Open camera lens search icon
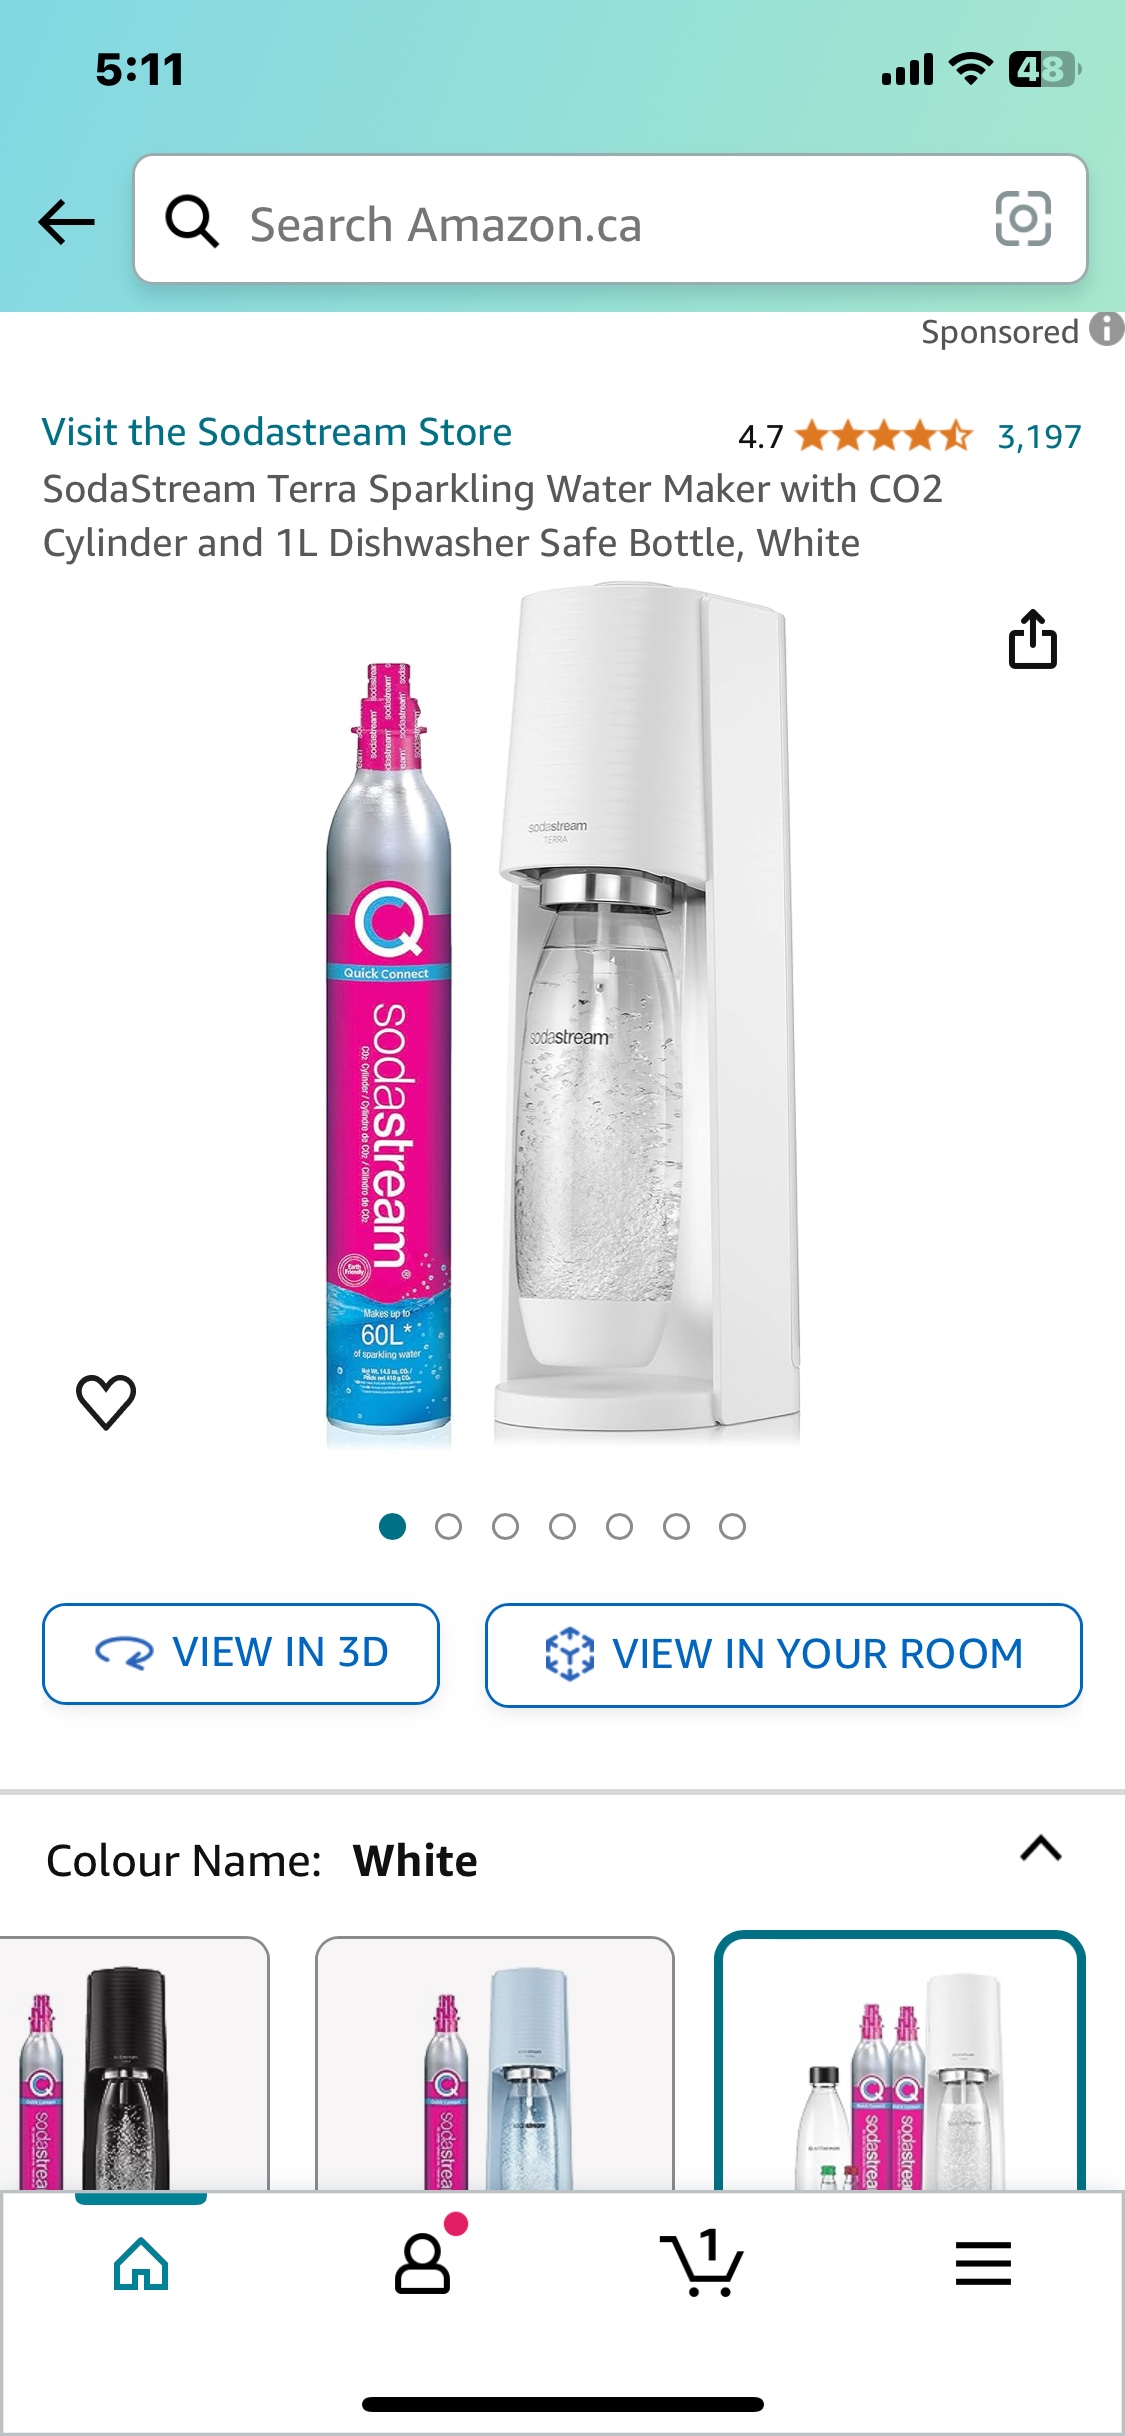Image resolution: width=1125 pixels, height=2436 pixels. [1023, 218]
